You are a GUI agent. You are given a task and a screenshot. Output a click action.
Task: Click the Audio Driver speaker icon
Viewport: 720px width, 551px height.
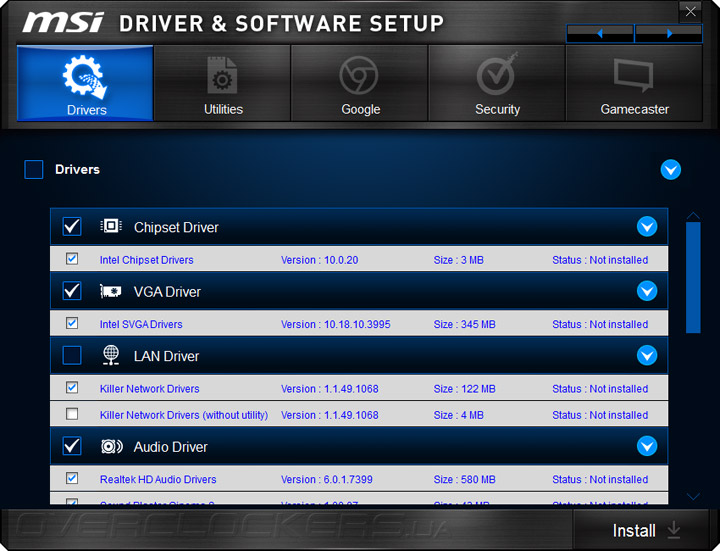(x=111, y=447)
